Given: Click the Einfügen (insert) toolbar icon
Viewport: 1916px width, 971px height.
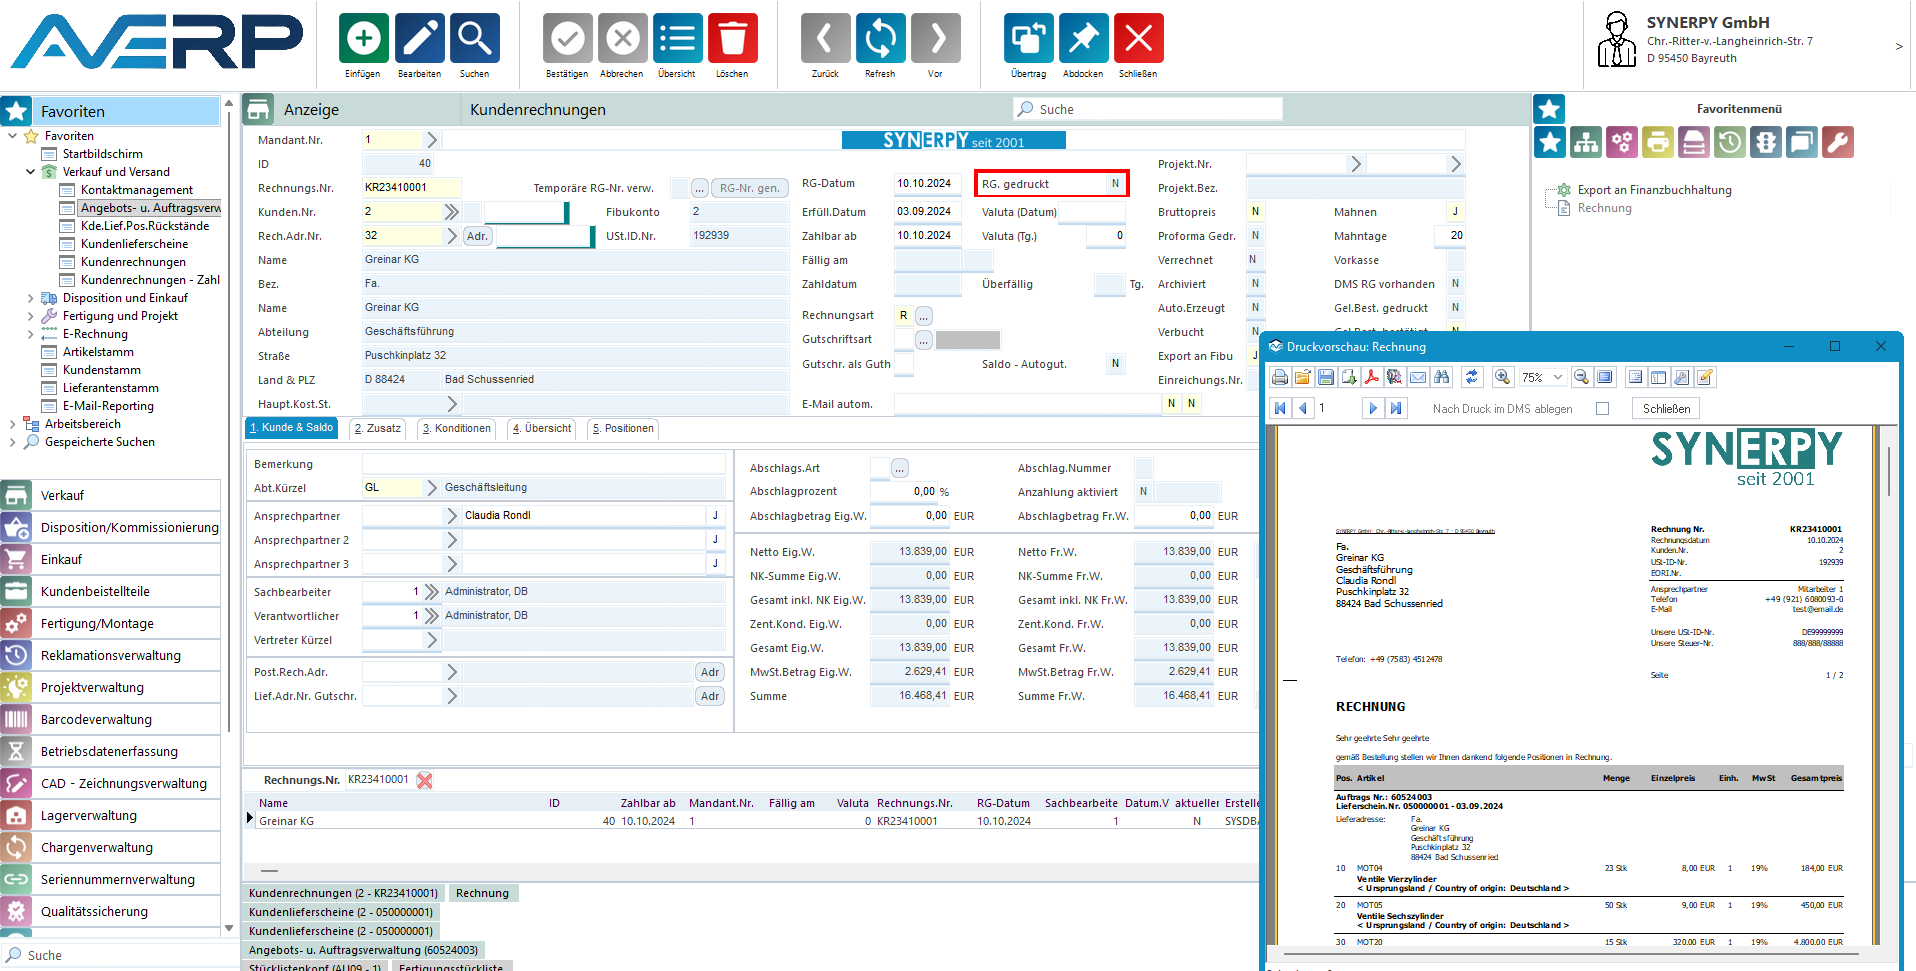Looking at the screenshot, I should (363, 40).
